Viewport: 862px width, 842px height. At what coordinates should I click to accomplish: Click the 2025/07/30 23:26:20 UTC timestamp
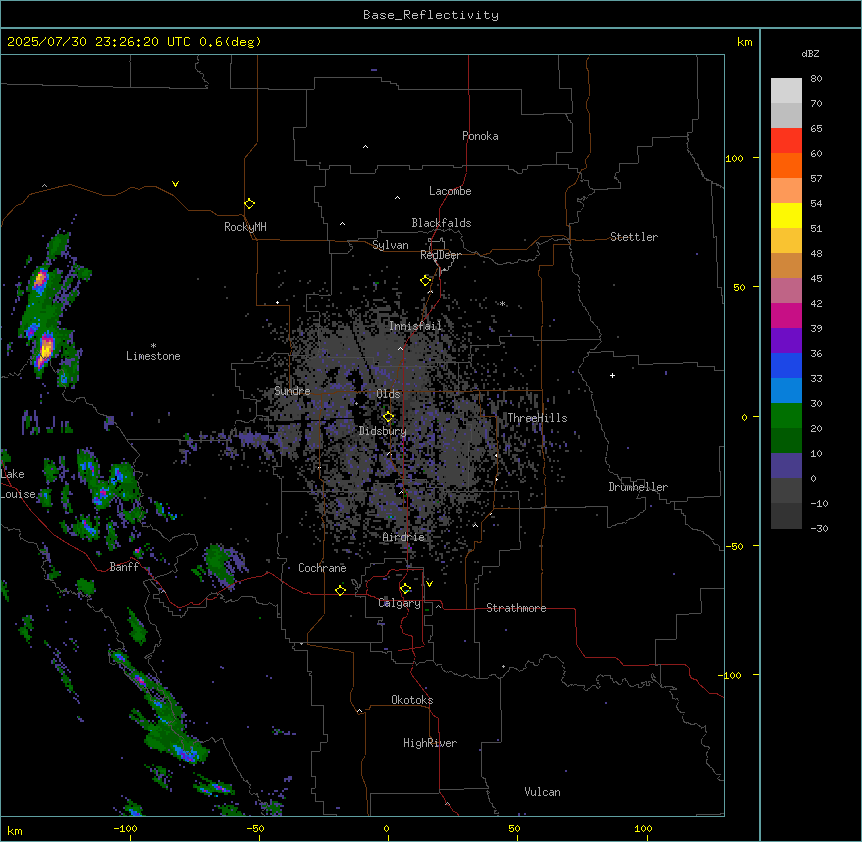[x=101, y=42]
